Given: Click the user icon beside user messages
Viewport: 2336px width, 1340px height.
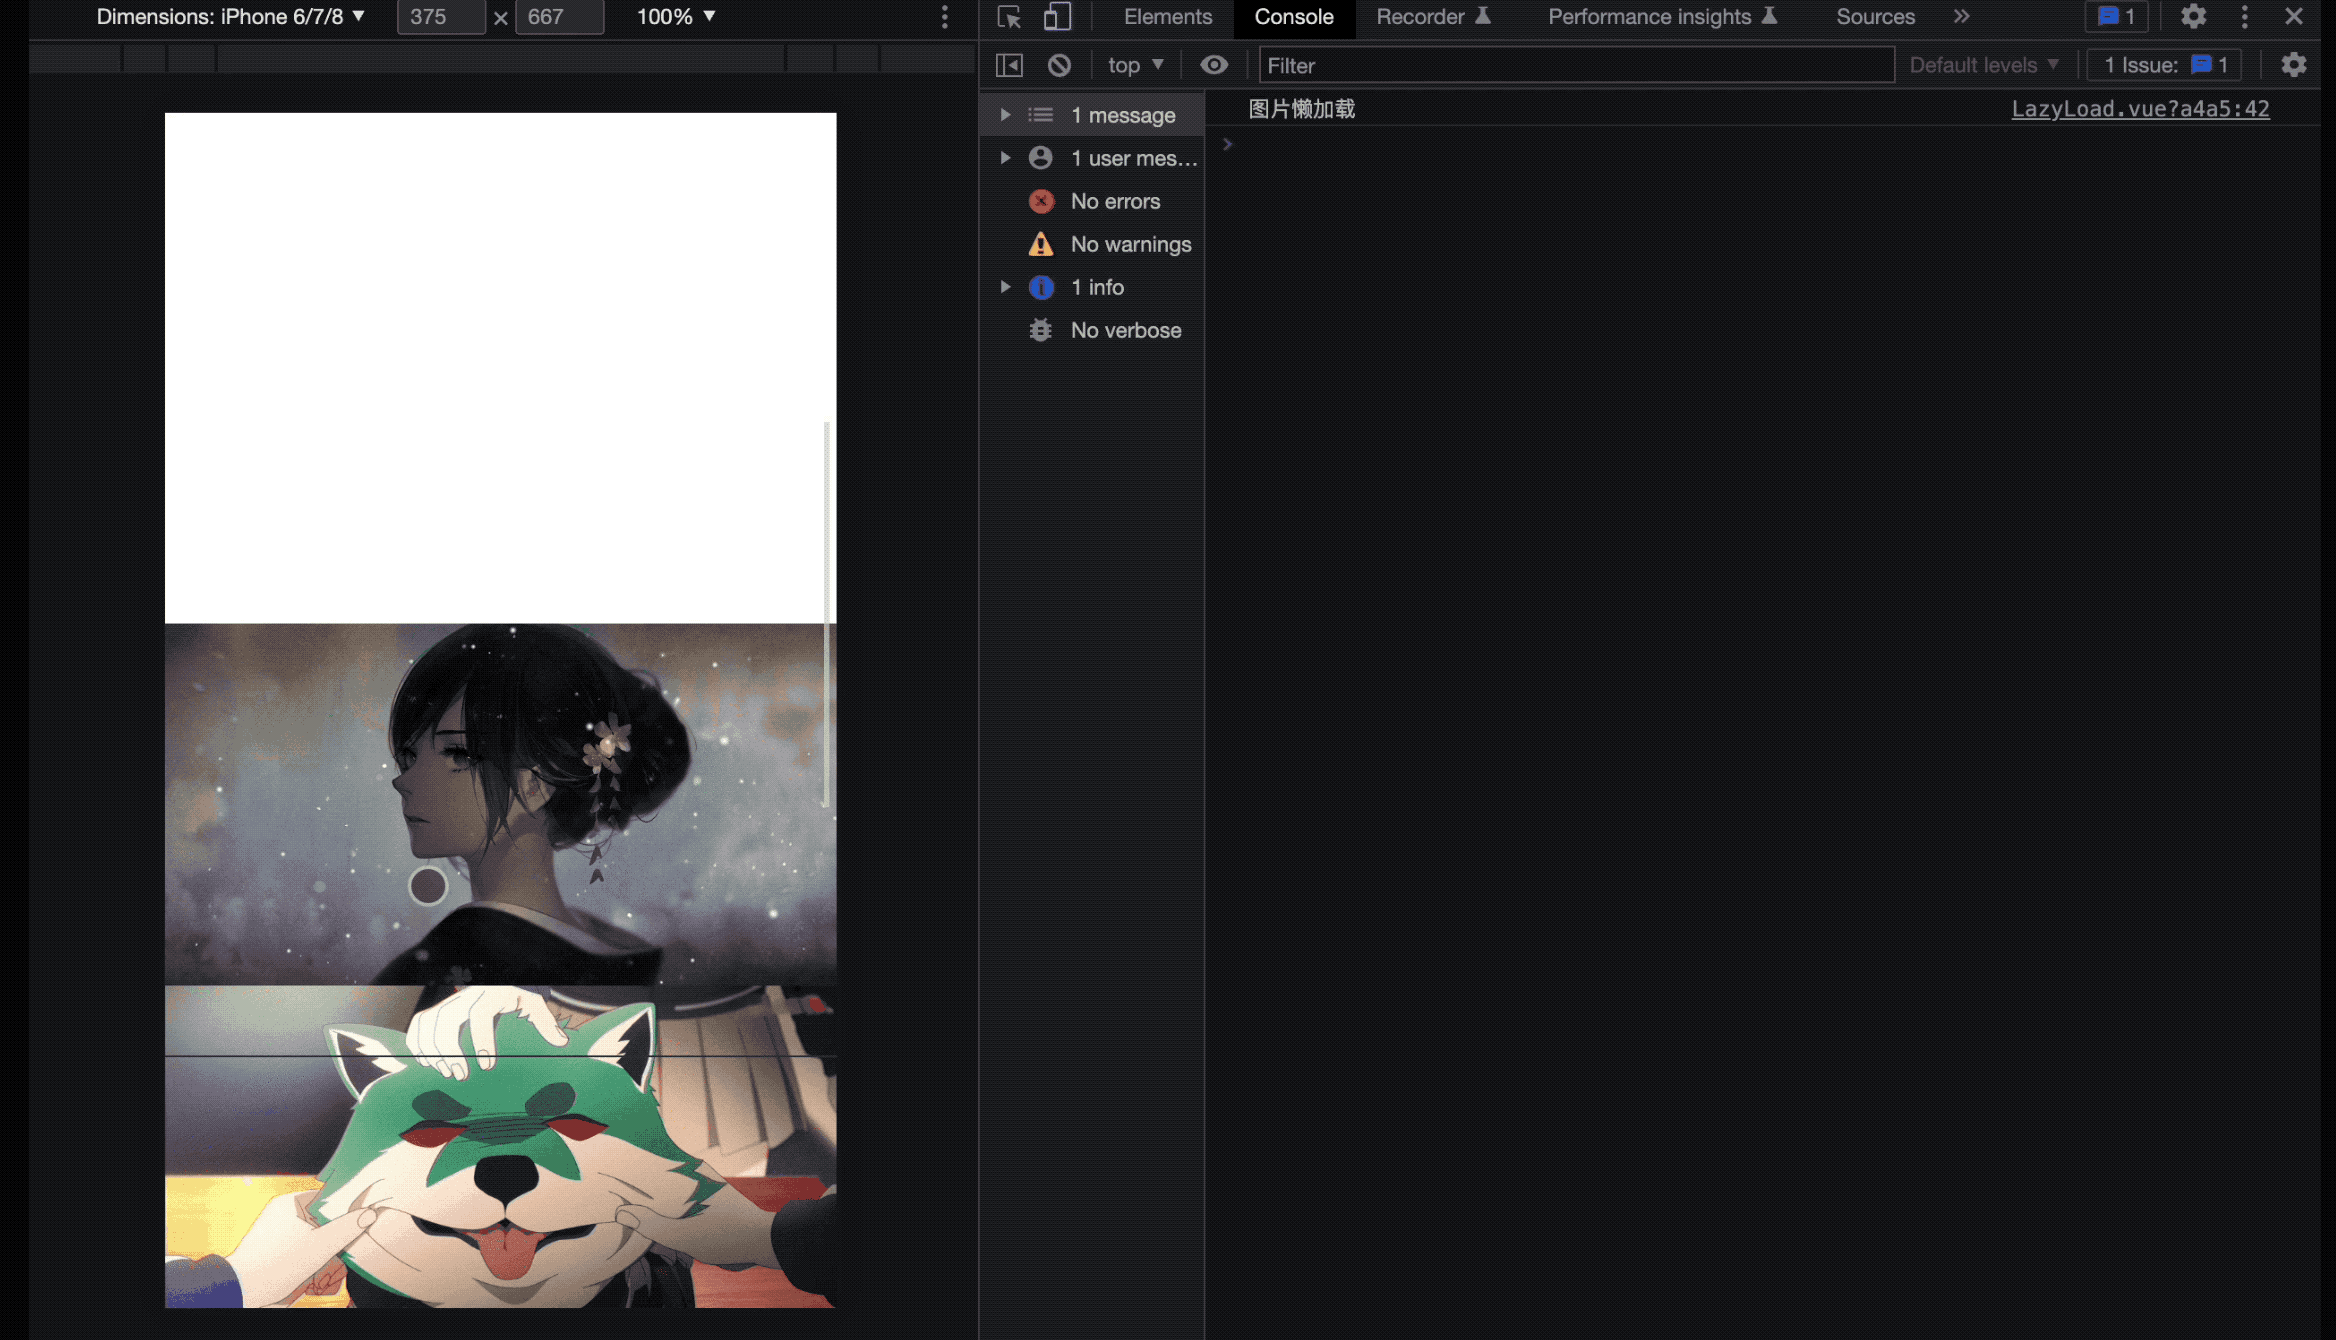Looking at the screenshot, I should click(1041, 158).
